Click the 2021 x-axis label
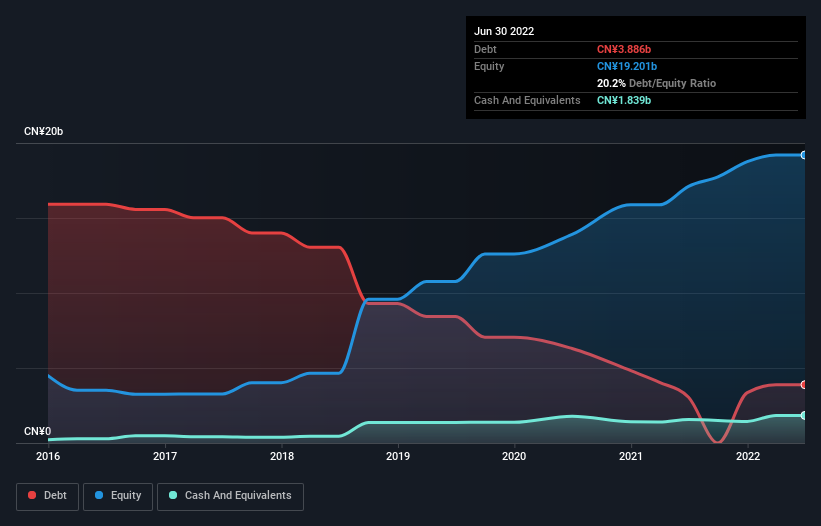821x526 pixels. tap(631, 456)
